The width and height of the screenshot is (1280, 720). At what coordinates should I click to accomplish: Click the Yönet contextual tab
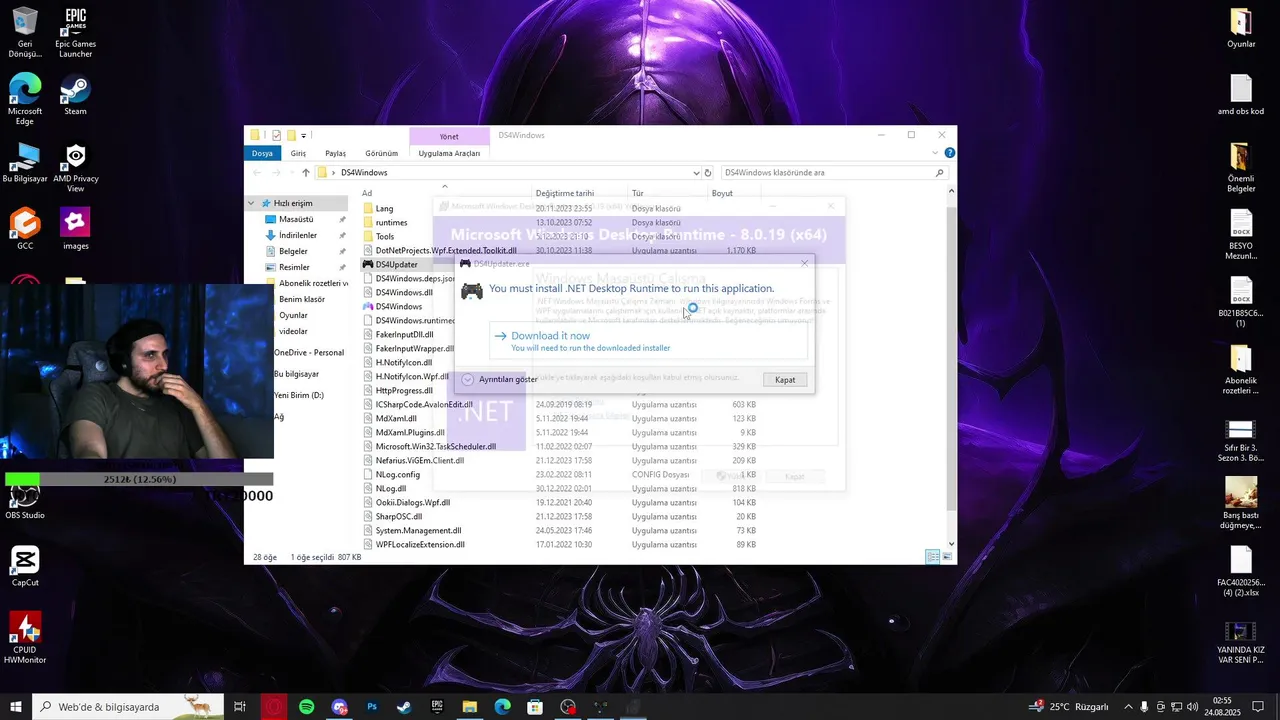point(449,136)
